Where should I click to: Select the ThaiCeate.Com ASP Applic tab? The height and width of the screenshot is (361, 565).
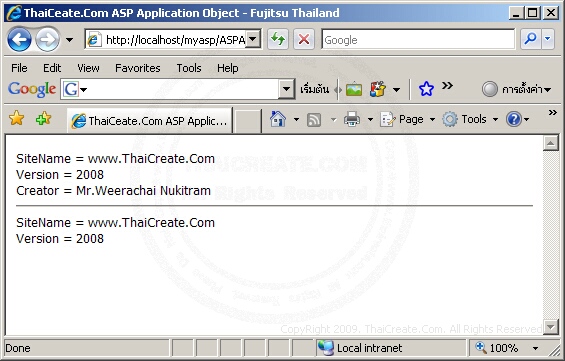pyautogui.click(x=150, y=121)
